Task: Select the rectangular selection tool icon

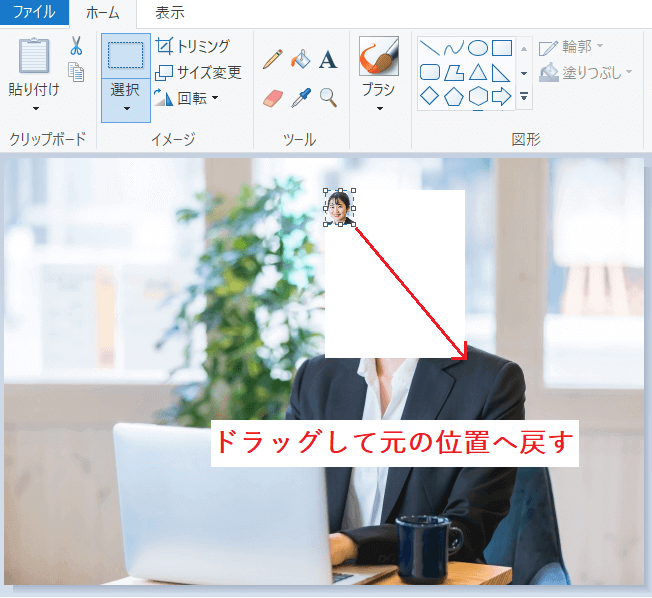Action: tap(126, 55)
